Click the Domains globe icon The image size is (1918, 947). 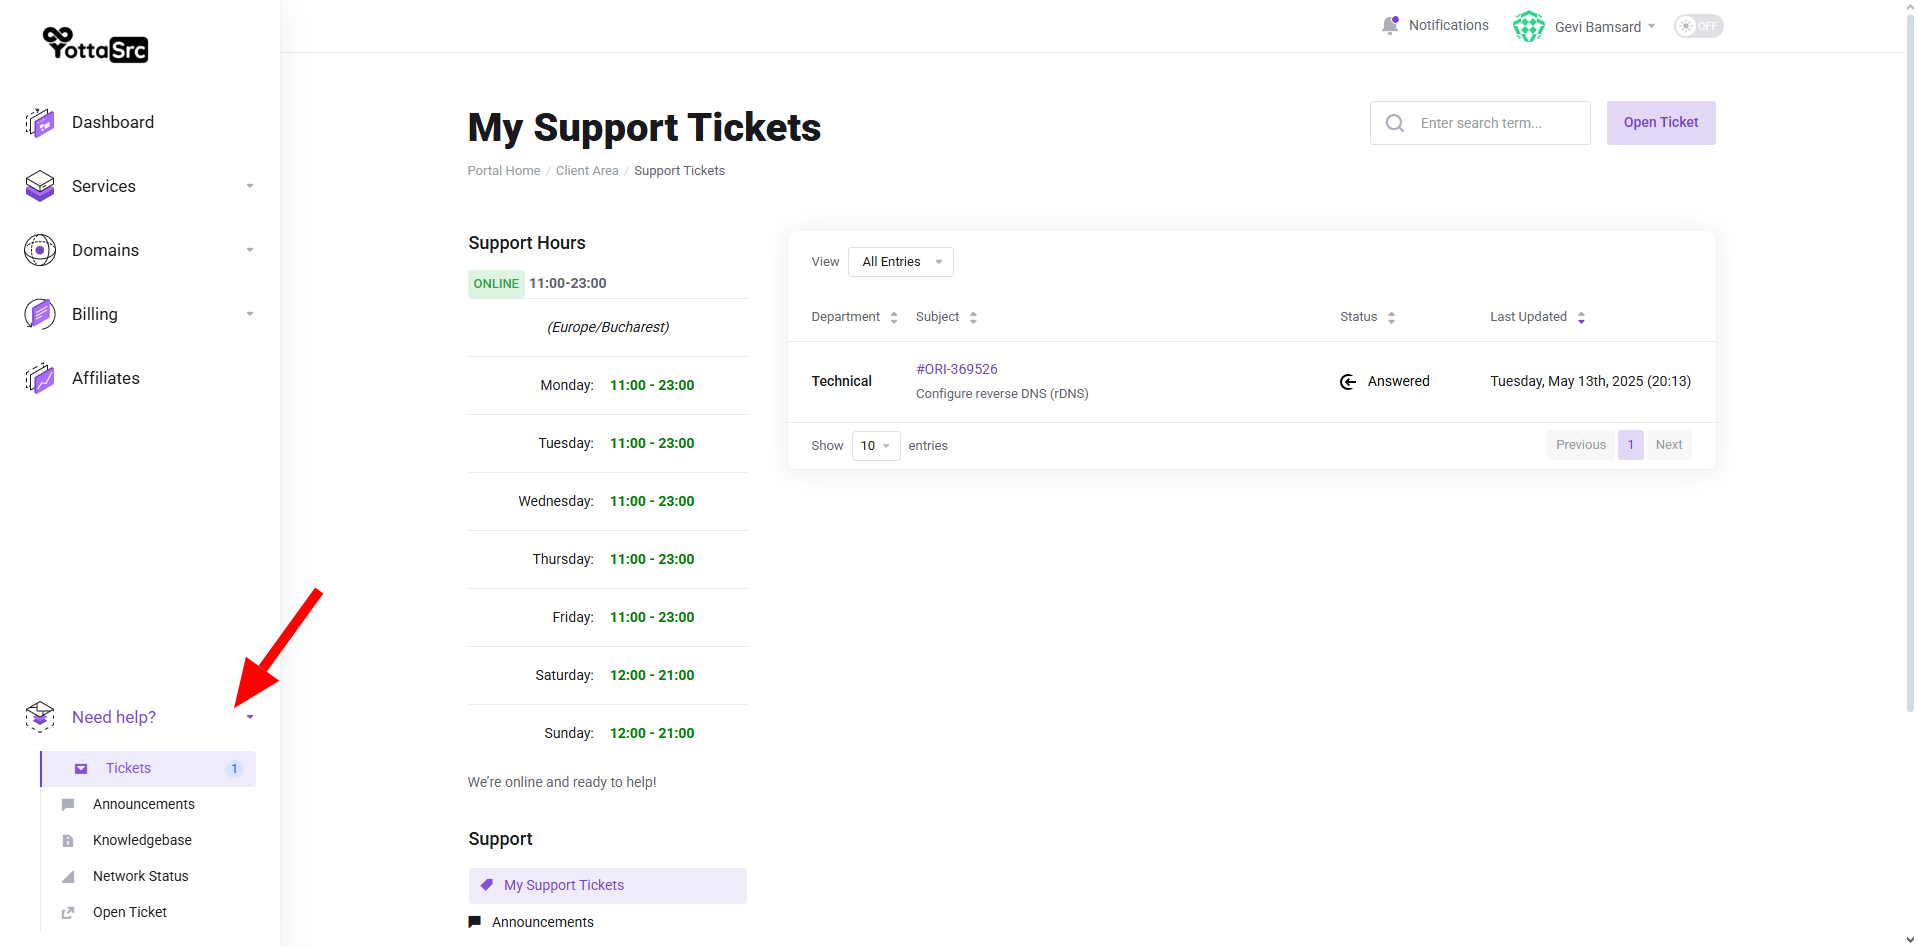[x=40, y=250]
